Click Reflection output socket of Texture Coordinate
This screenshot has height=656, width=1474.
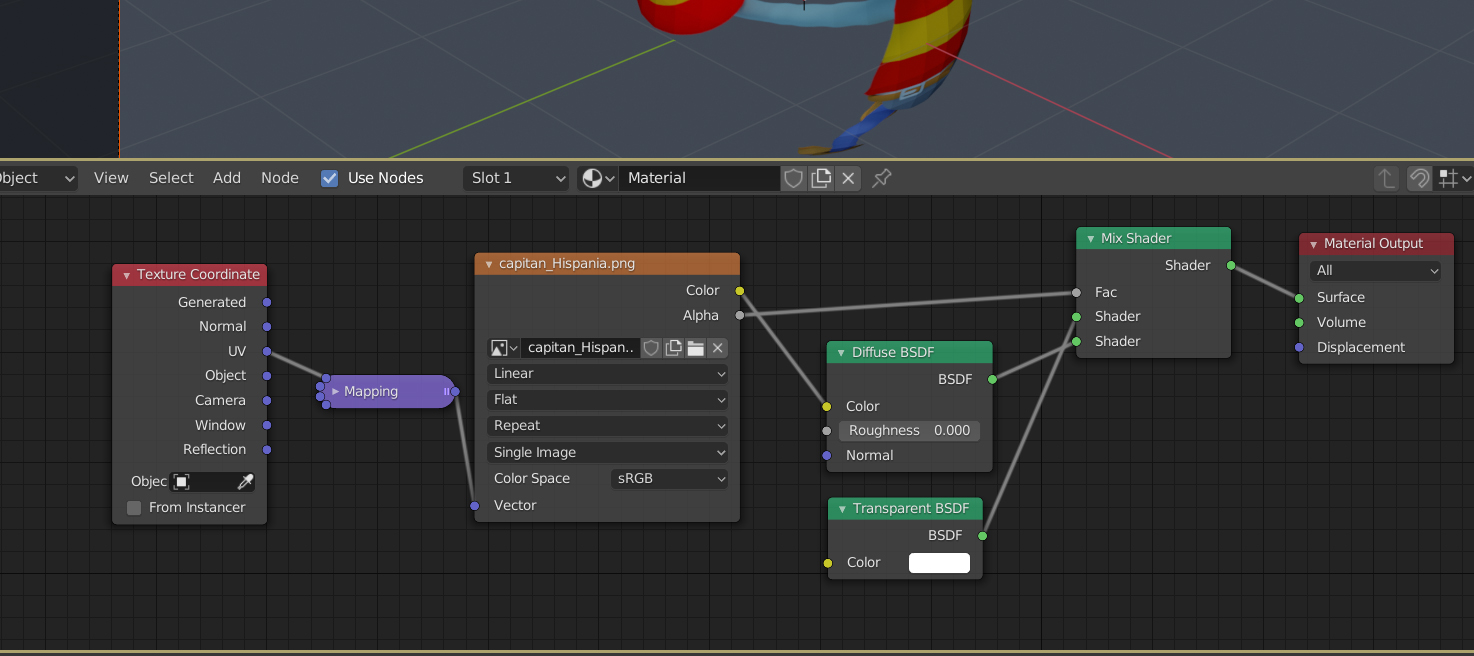click(267, 450)
